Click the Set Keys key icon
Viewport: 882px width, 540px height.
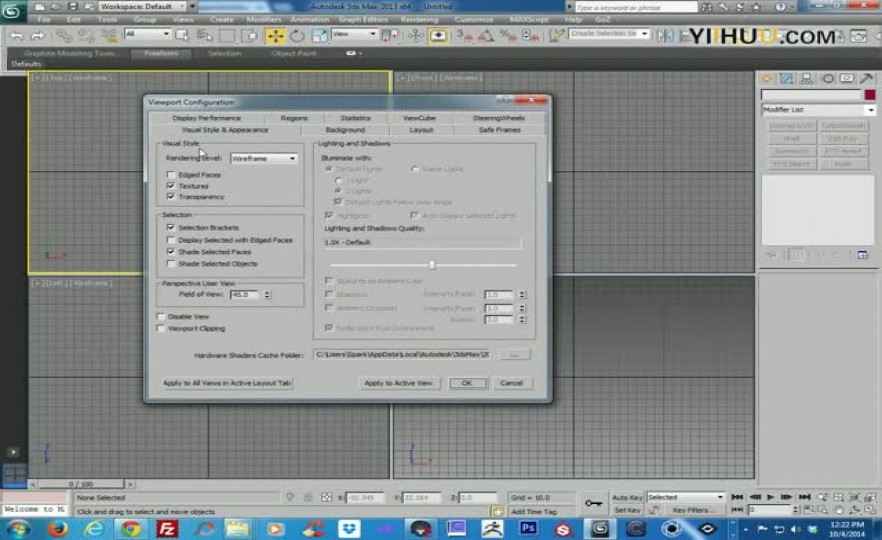pyautogui.click(x=593, y=503)
